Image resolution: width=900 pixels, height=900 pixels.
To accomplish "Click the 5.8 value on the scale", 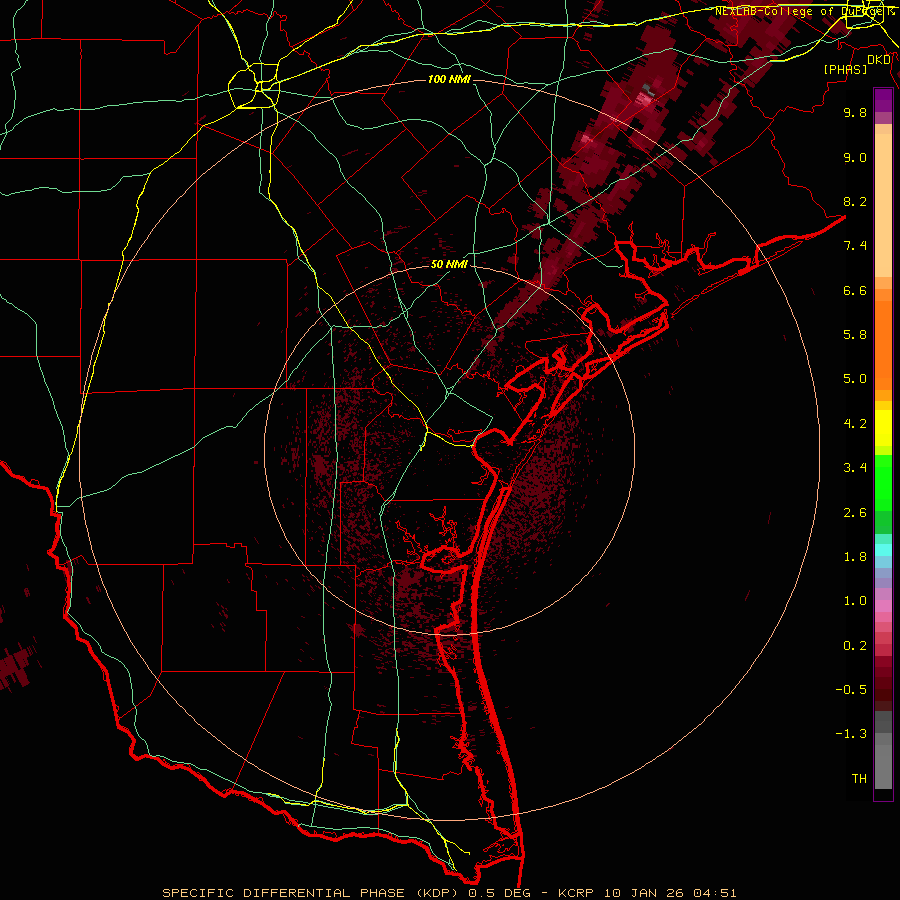I will click(855, 335).
